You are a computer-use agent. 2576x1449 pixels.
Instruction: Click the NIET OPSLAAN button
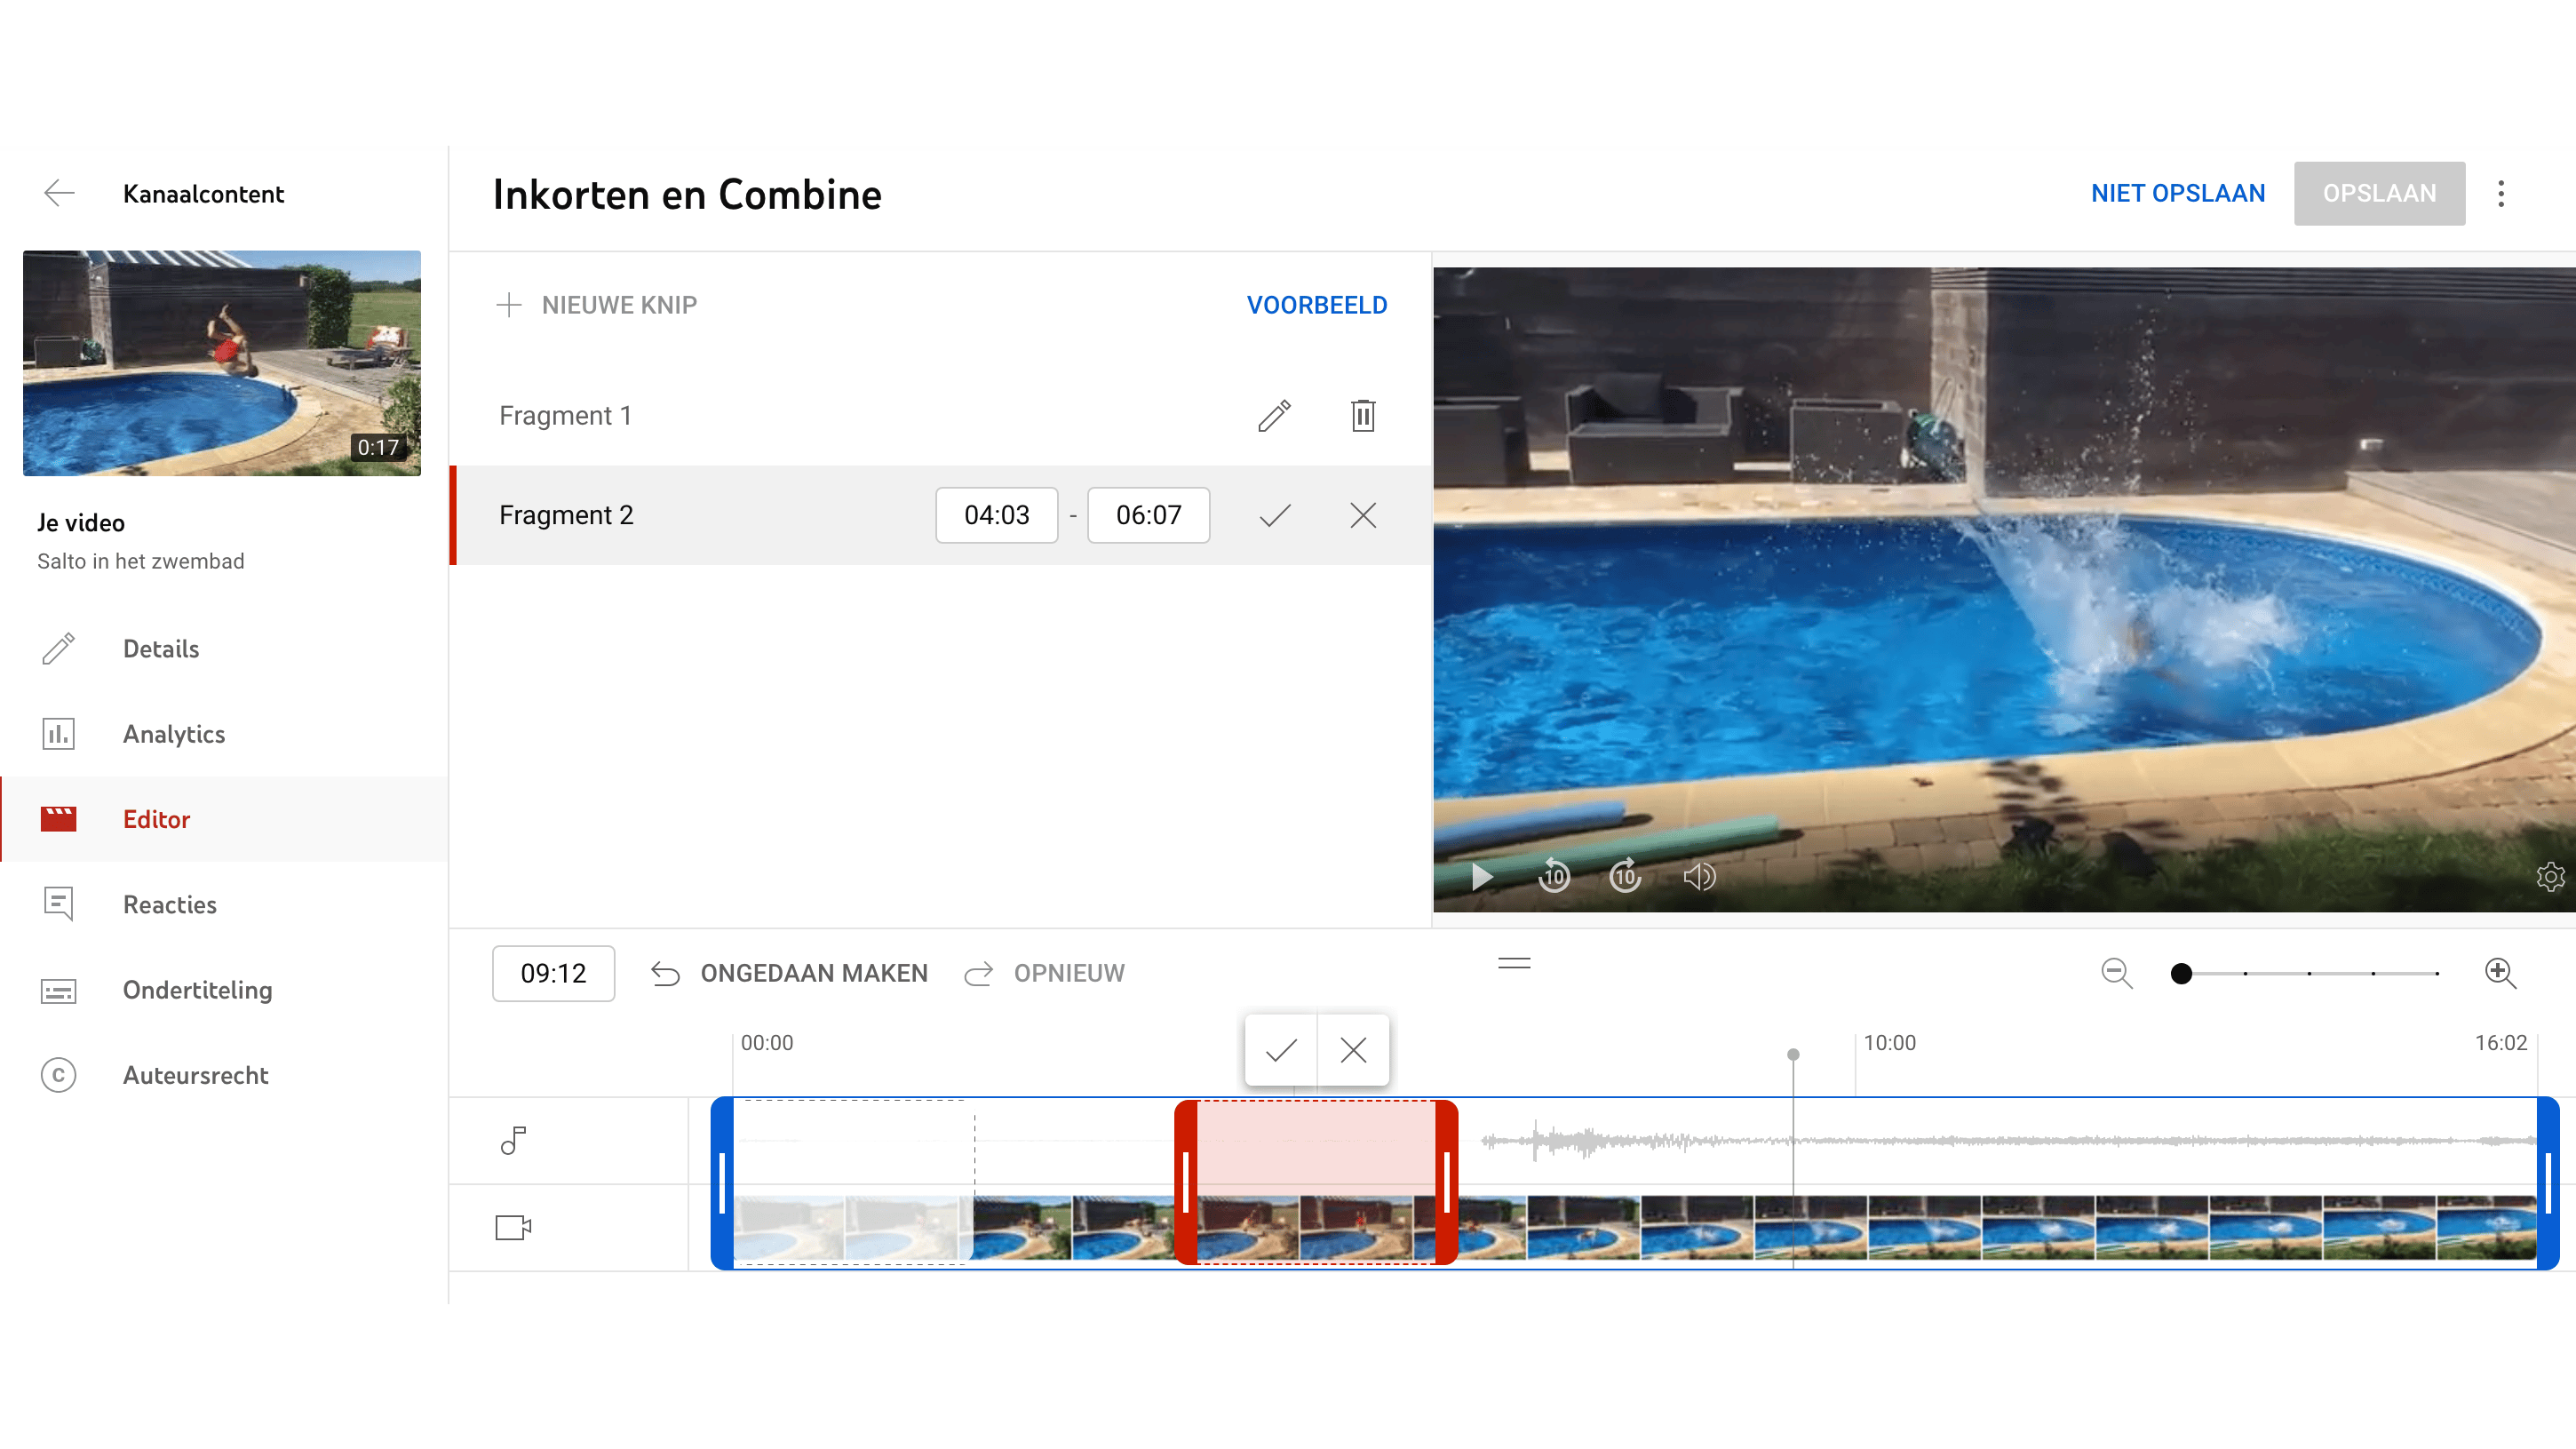2178,193
